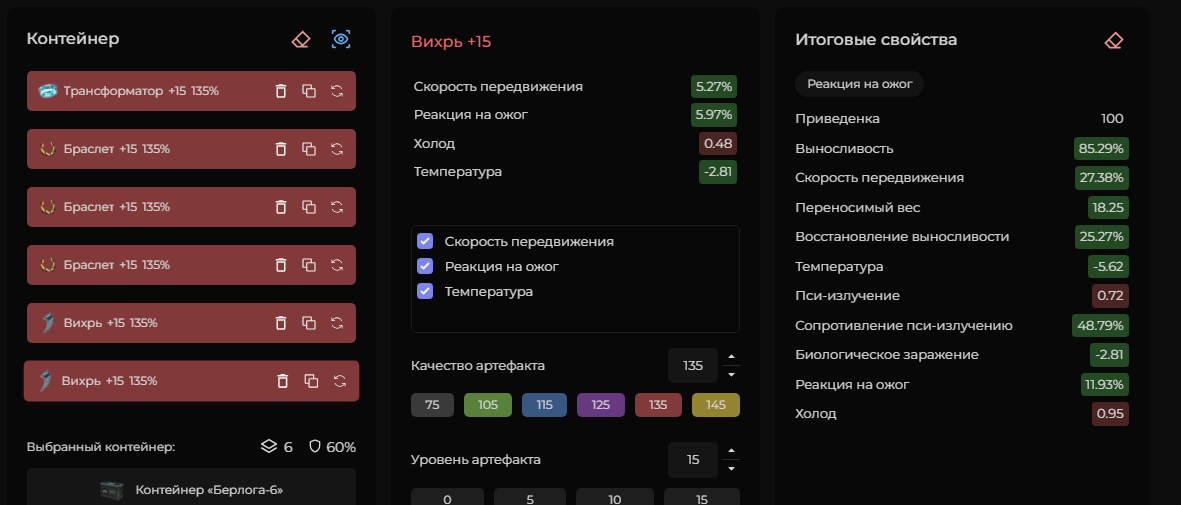This screenshot has width=1181, height=505.
Task: Click the layers icon next to 6
Action: tap(269, 446)
